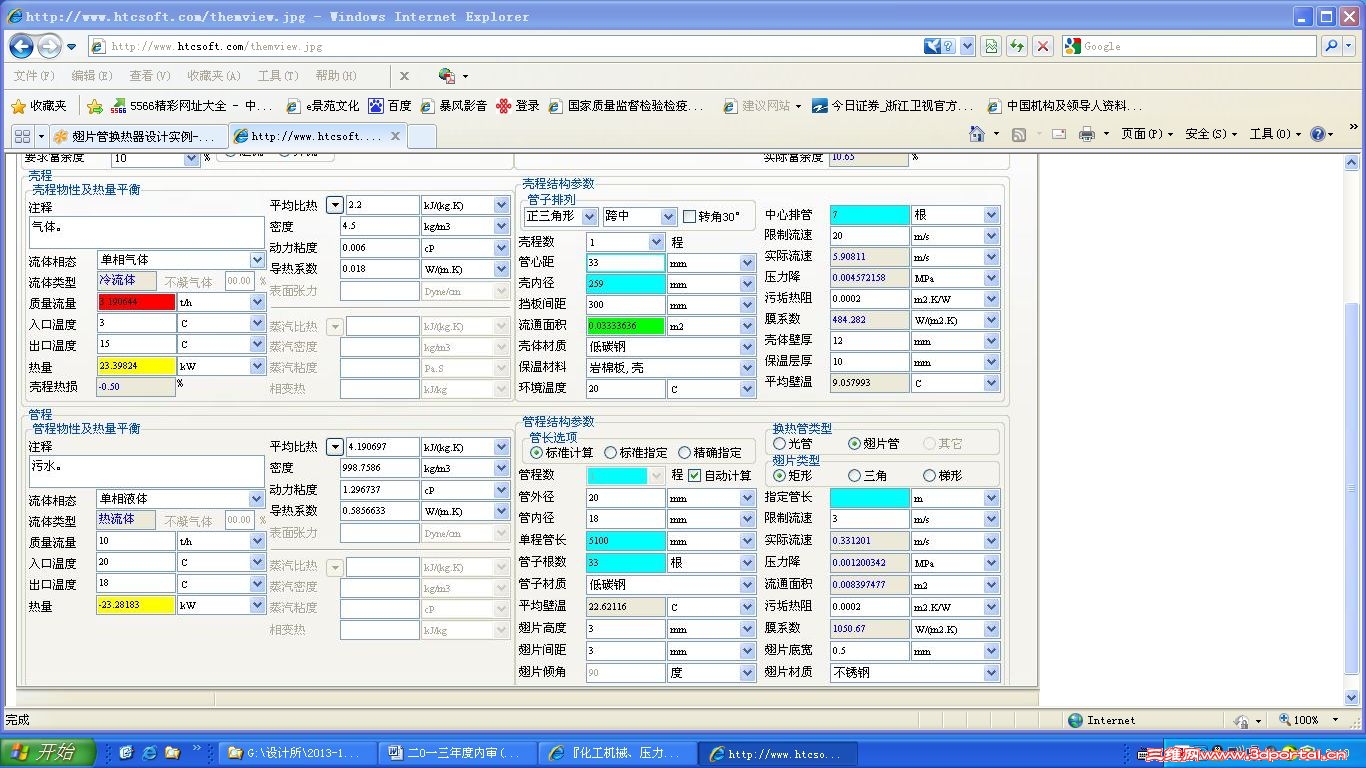
Task: Click the blue Help question mark icon
Action: pos(1317,134)
